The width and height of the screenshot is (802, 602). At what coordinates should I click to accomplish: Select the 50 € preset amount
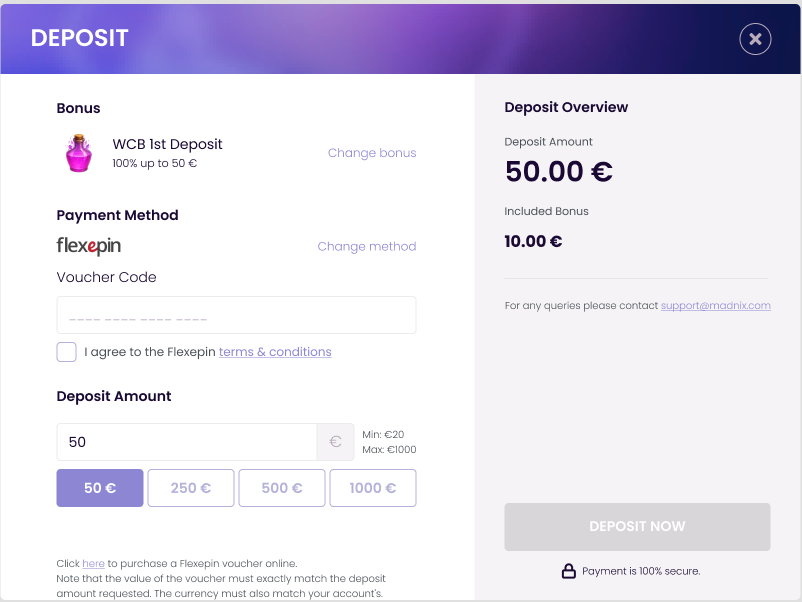100,488
